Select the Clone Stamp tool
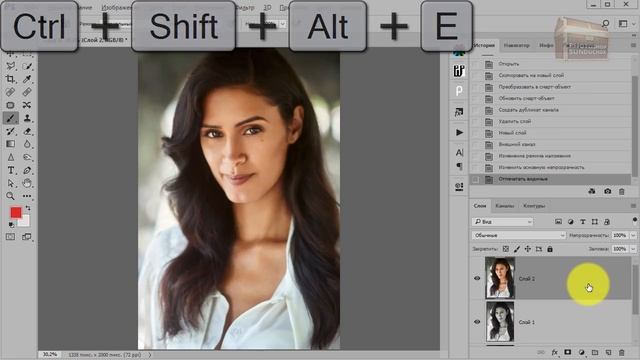Screen dimensions: 640x360 (27, 118)
